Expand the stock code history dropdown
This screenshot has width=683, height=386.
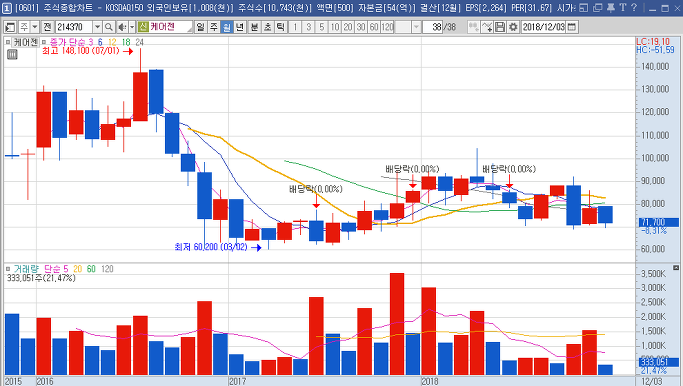(x=98, y=27)
